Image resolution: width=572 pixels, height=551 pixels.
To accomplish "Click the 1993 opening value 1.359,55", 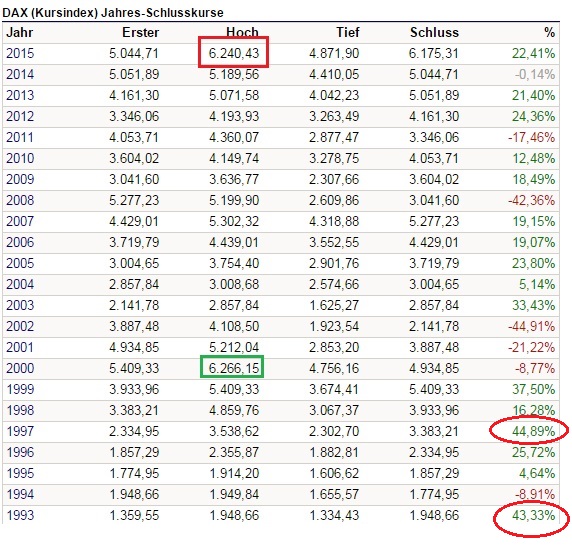I will pos(134,515).
